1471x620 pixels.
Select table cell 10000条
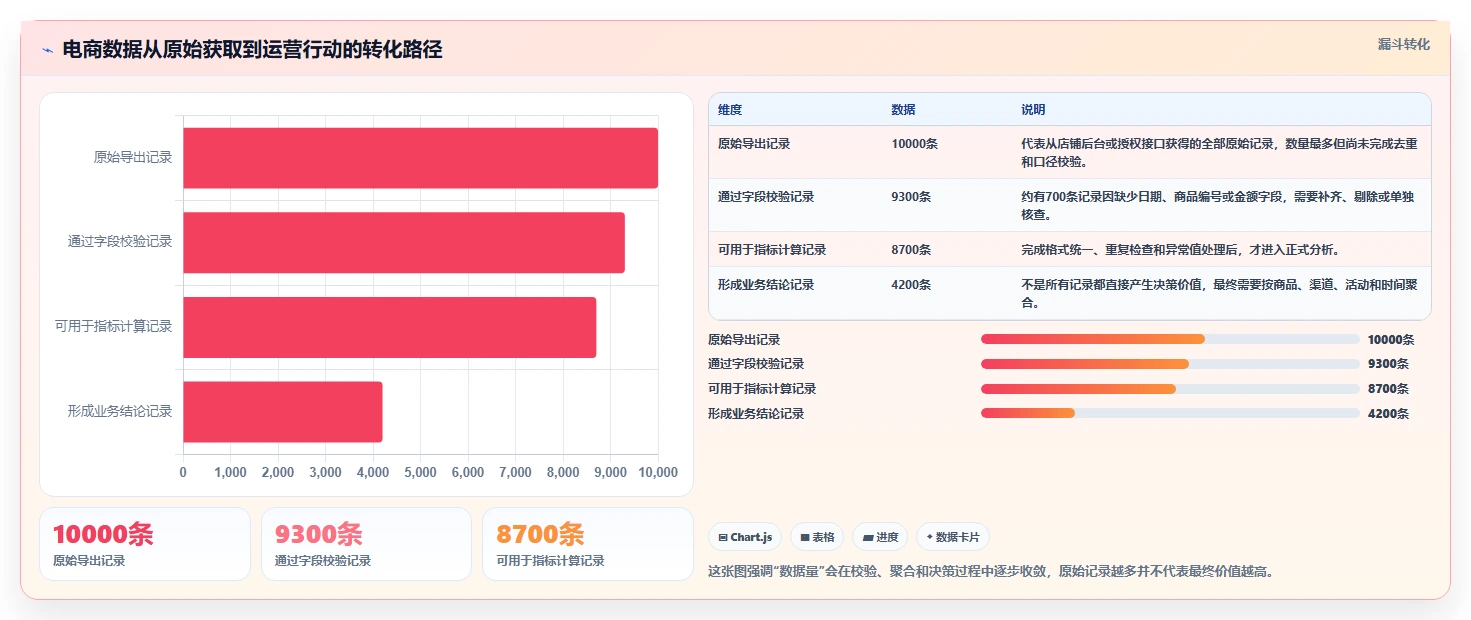tap(915, 144)
